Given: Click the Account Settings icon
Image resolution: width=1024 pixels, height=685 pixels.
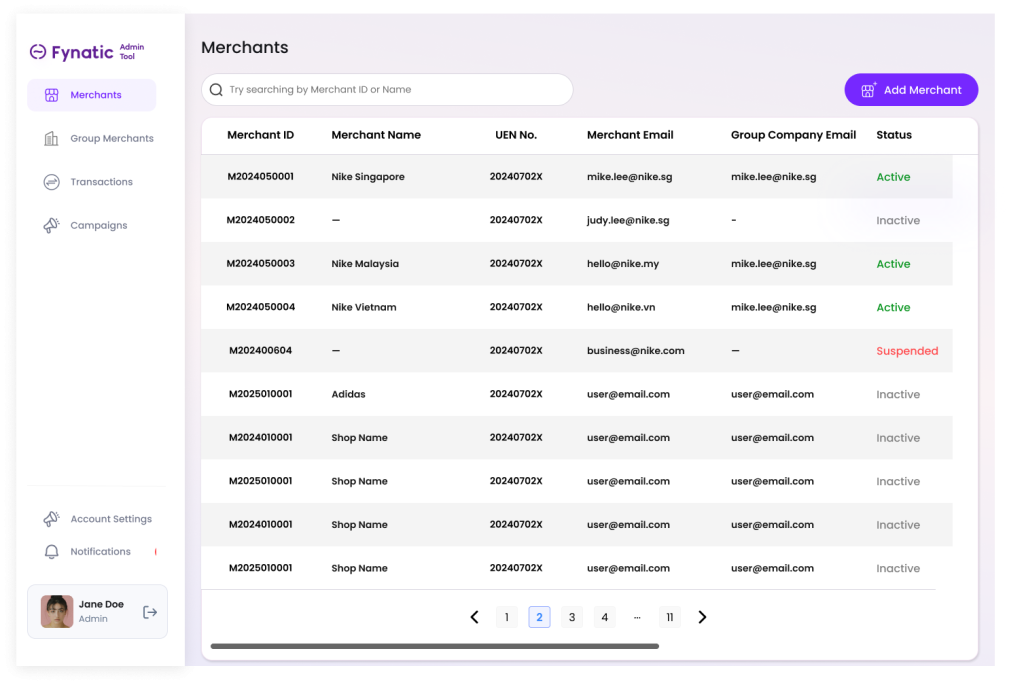Looking at the screenshot, I should [x=51, y=519].
